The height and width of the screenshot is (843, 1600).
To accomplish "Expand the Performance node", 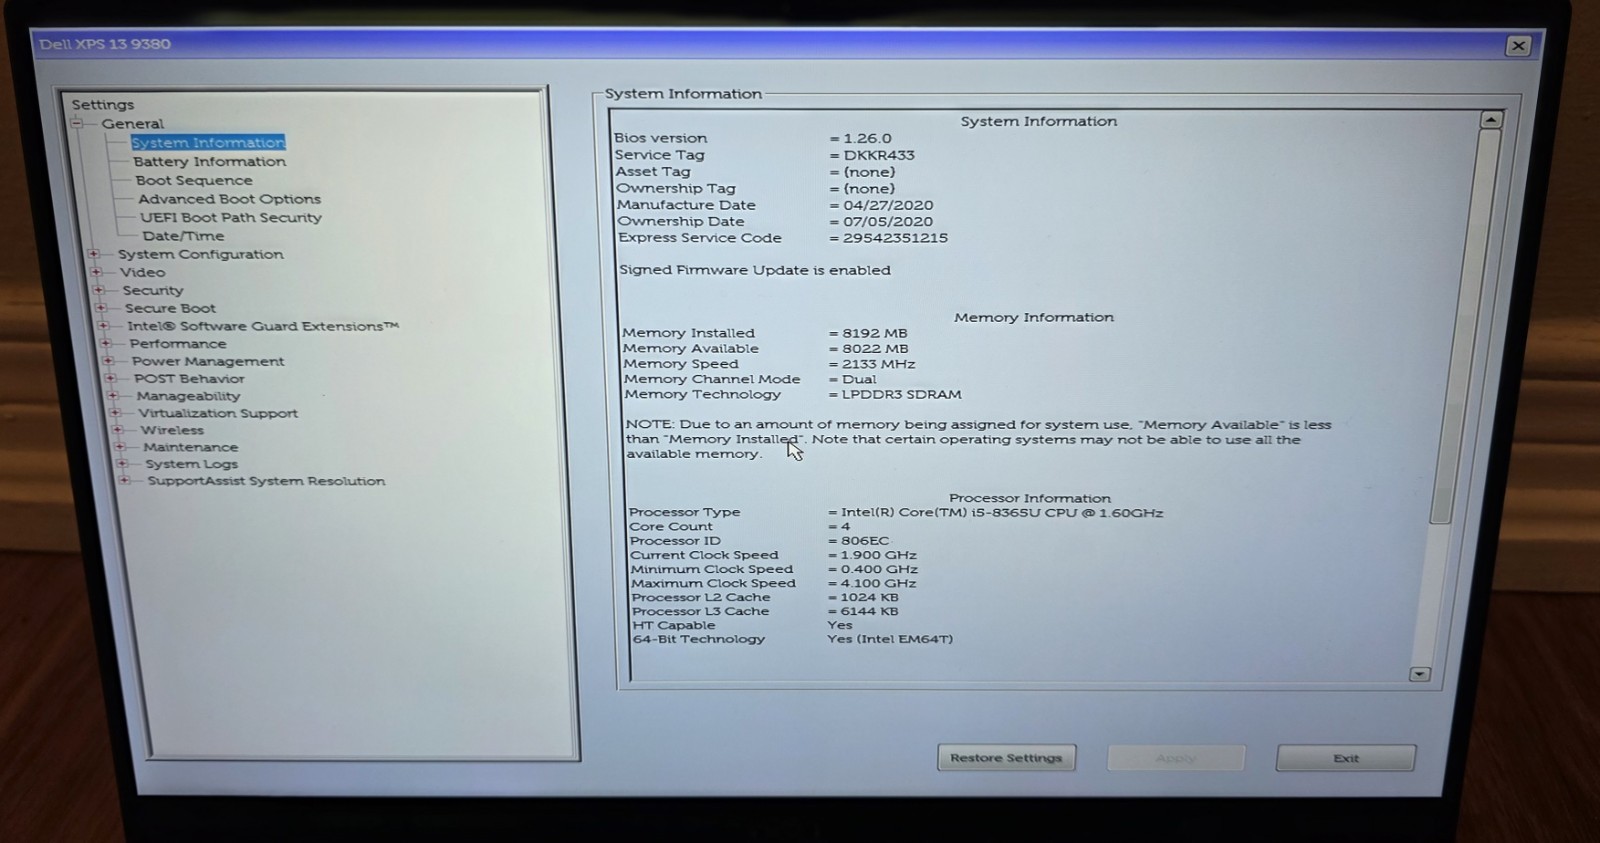I will (x=105, y=343).
